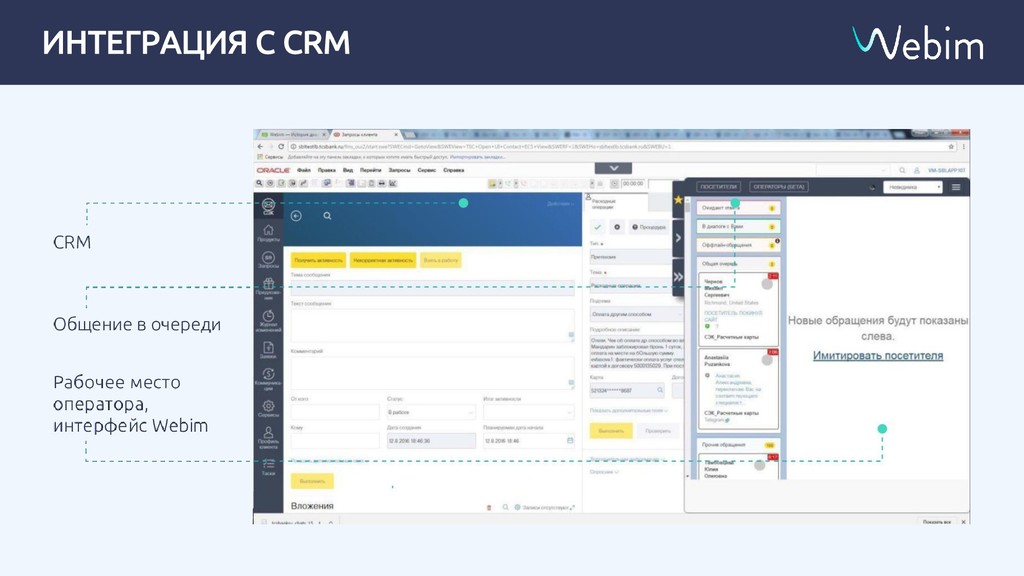Click the calendar icon in Планируемая дата начала
This screenshot has width=1024, height=576.
coord(570,441)
